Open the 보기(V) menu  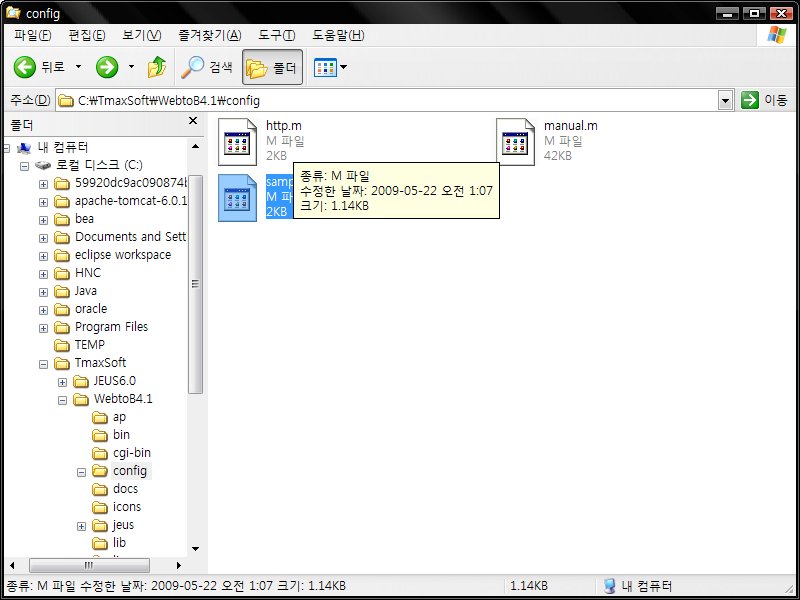[x=141, y=35]
